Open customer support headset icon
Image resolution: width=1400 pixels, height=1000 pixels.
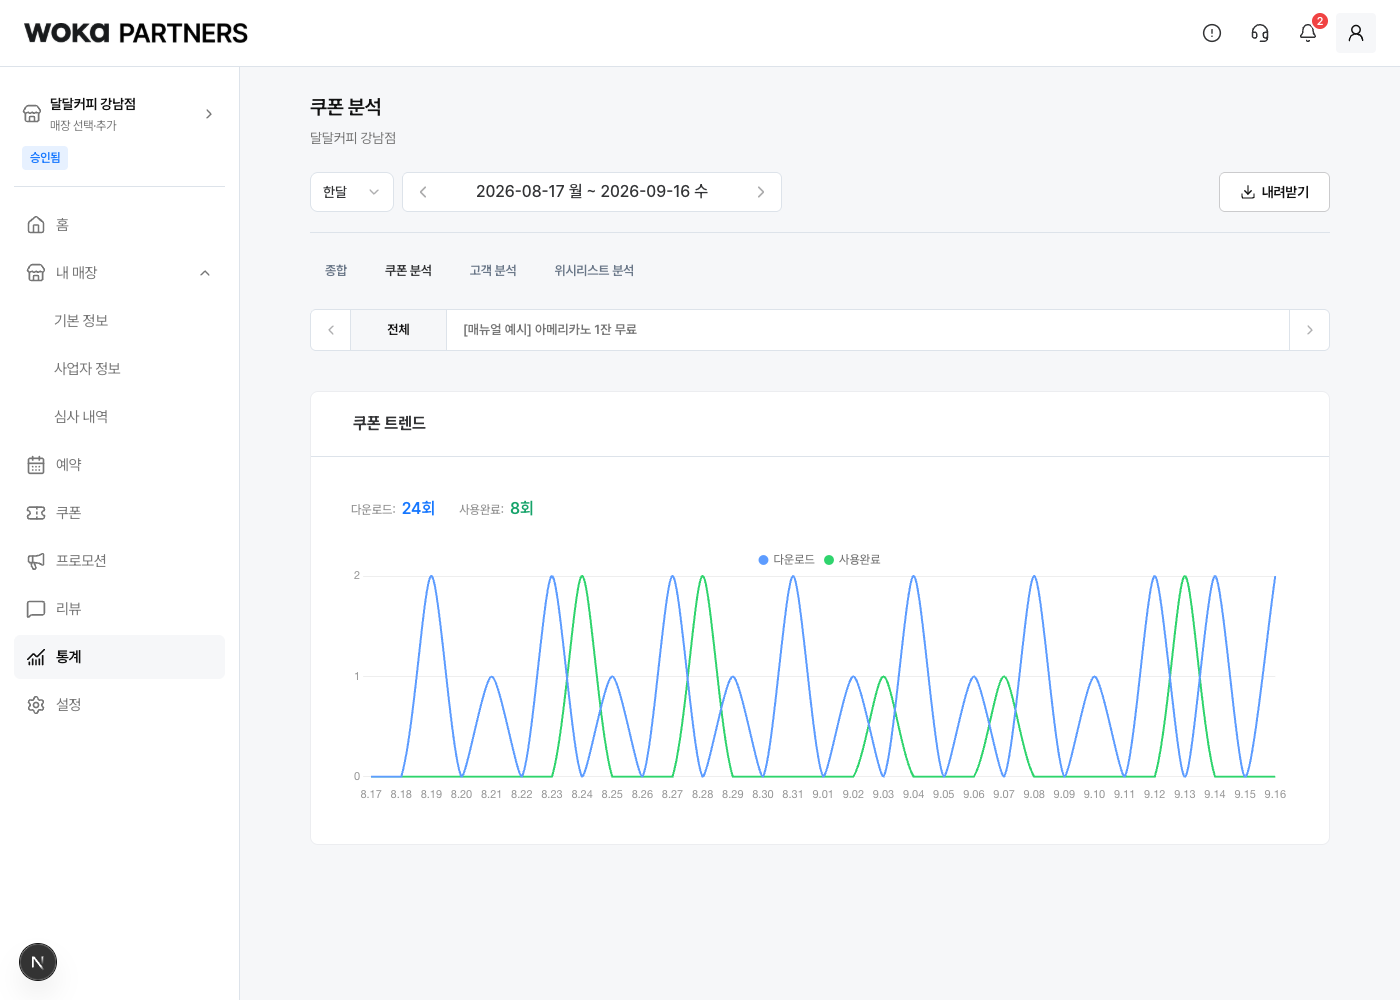1260,33
